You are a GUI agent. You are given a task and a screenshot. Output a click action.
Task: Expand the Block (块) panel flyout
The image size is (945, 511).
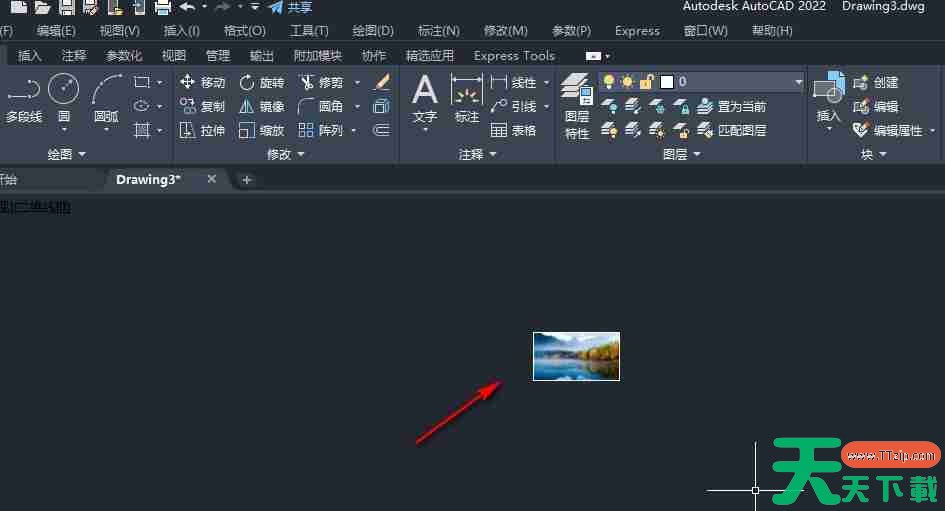873,154
